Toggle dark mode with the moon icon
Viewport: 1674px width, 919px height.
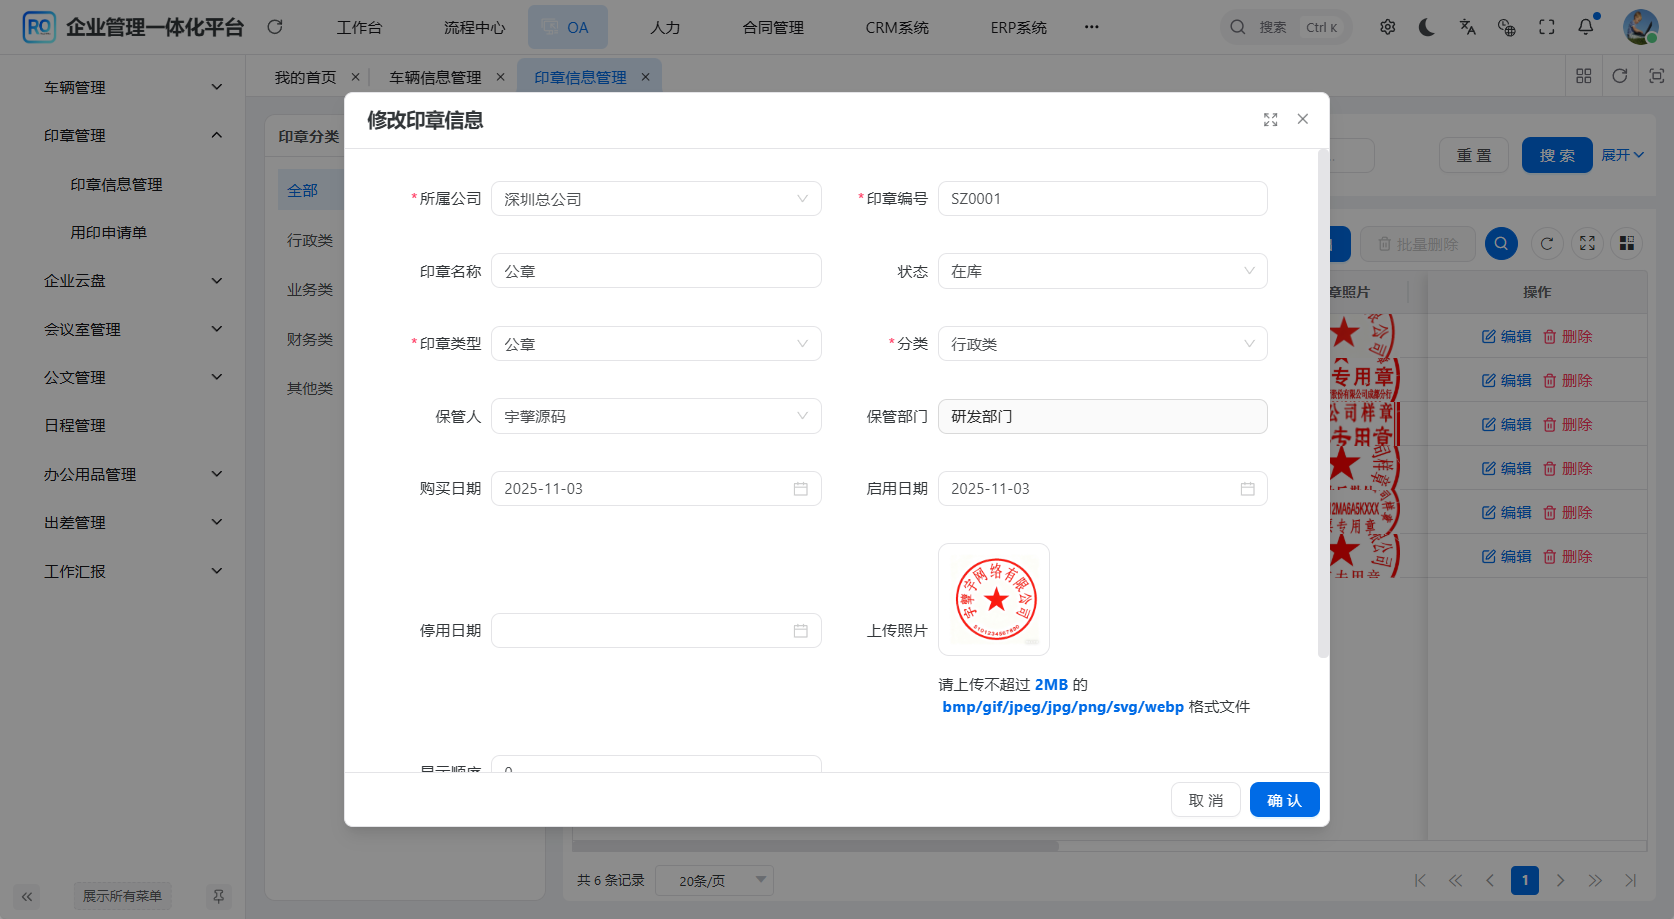point(1427,27)
